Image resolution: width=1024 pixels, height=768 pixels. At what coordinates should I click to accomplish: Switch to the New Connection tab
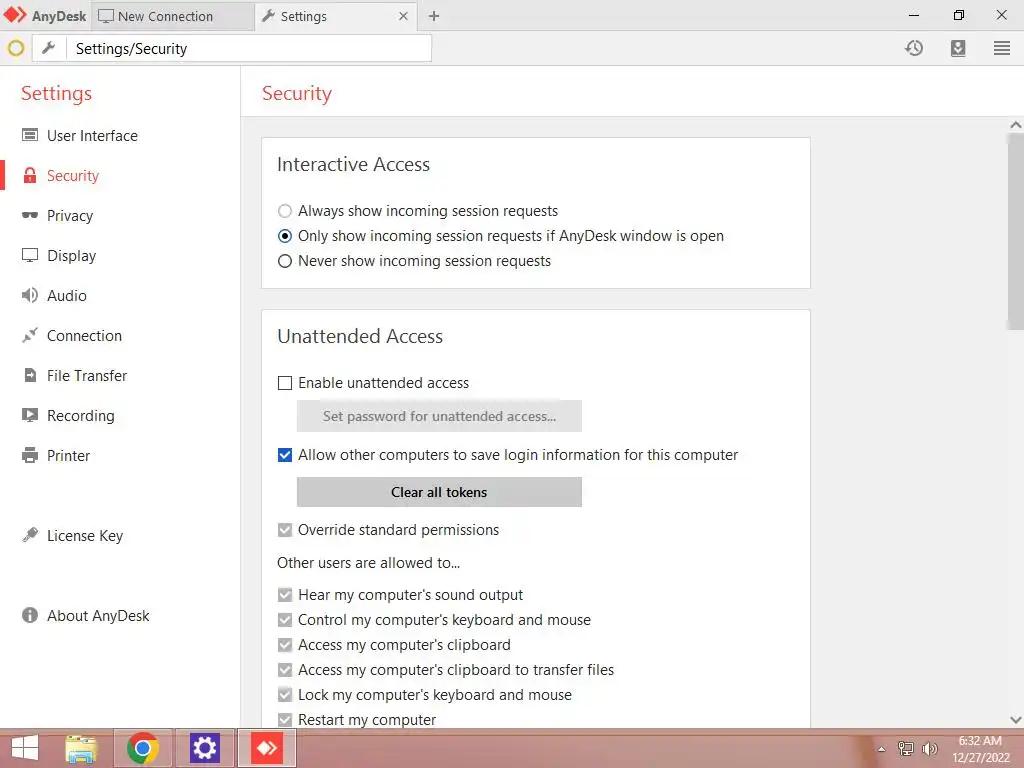tap(173, 16)
